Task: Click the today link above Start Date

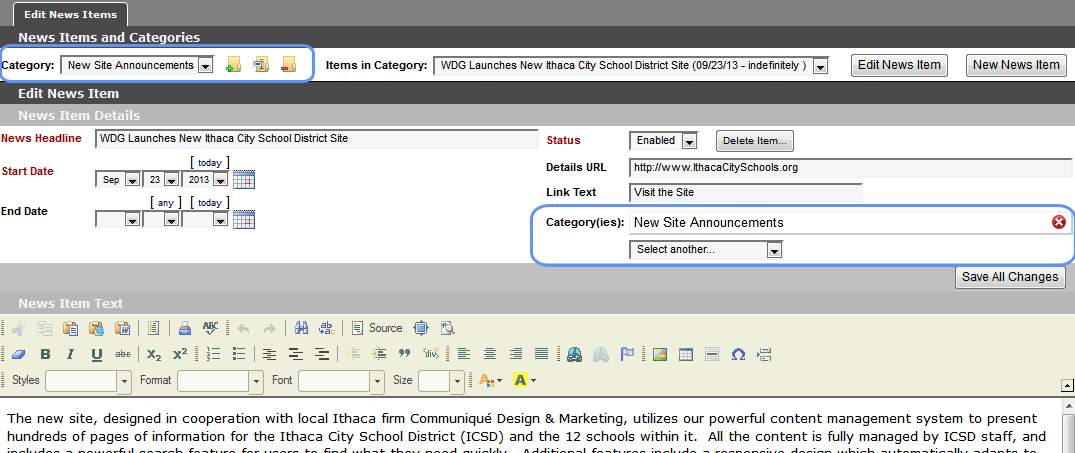Action: (x=209, y=162)
